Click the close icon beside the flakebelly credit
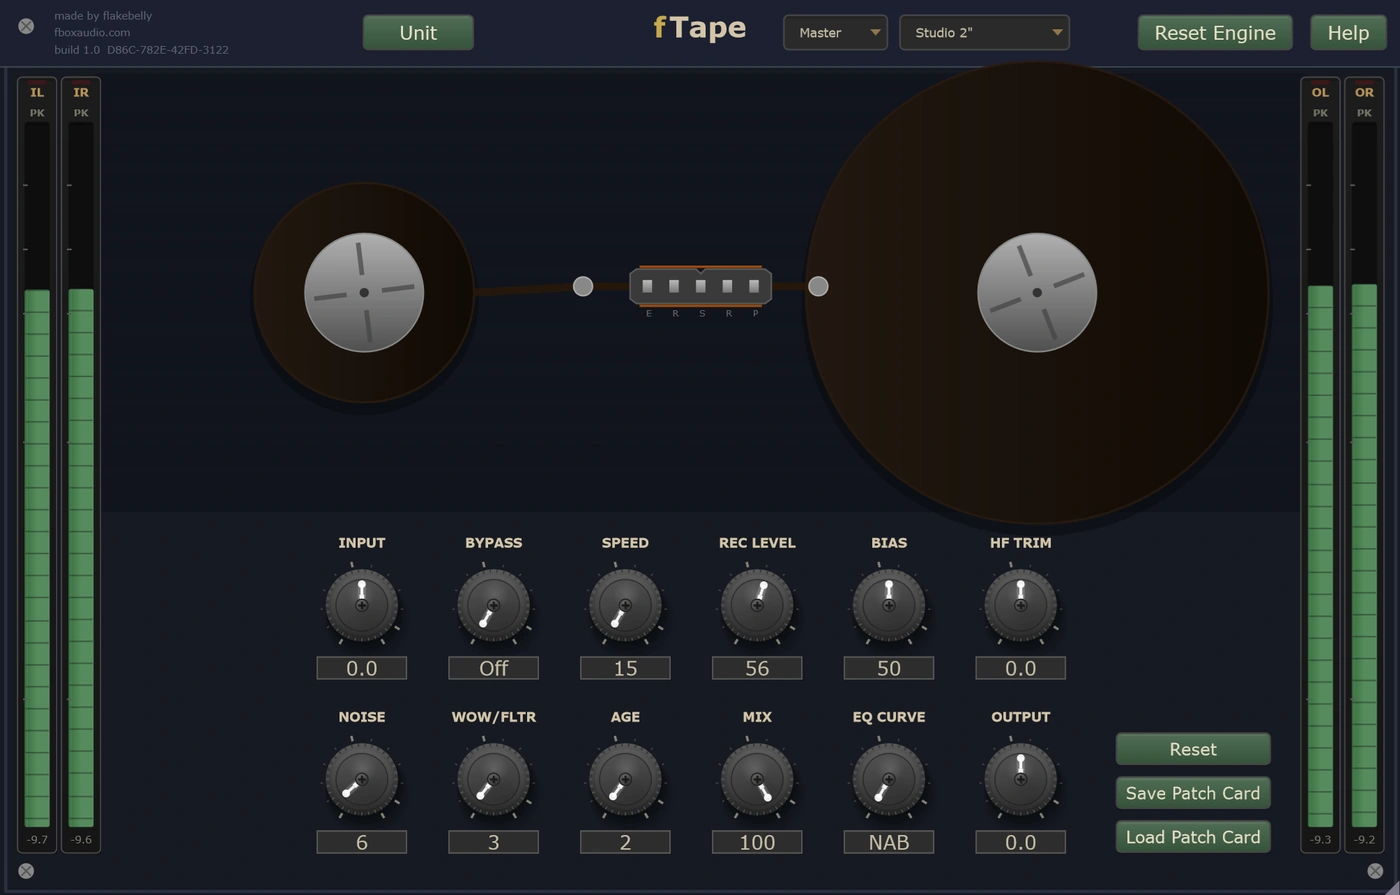1400x895 pixels. pos(26,26)
